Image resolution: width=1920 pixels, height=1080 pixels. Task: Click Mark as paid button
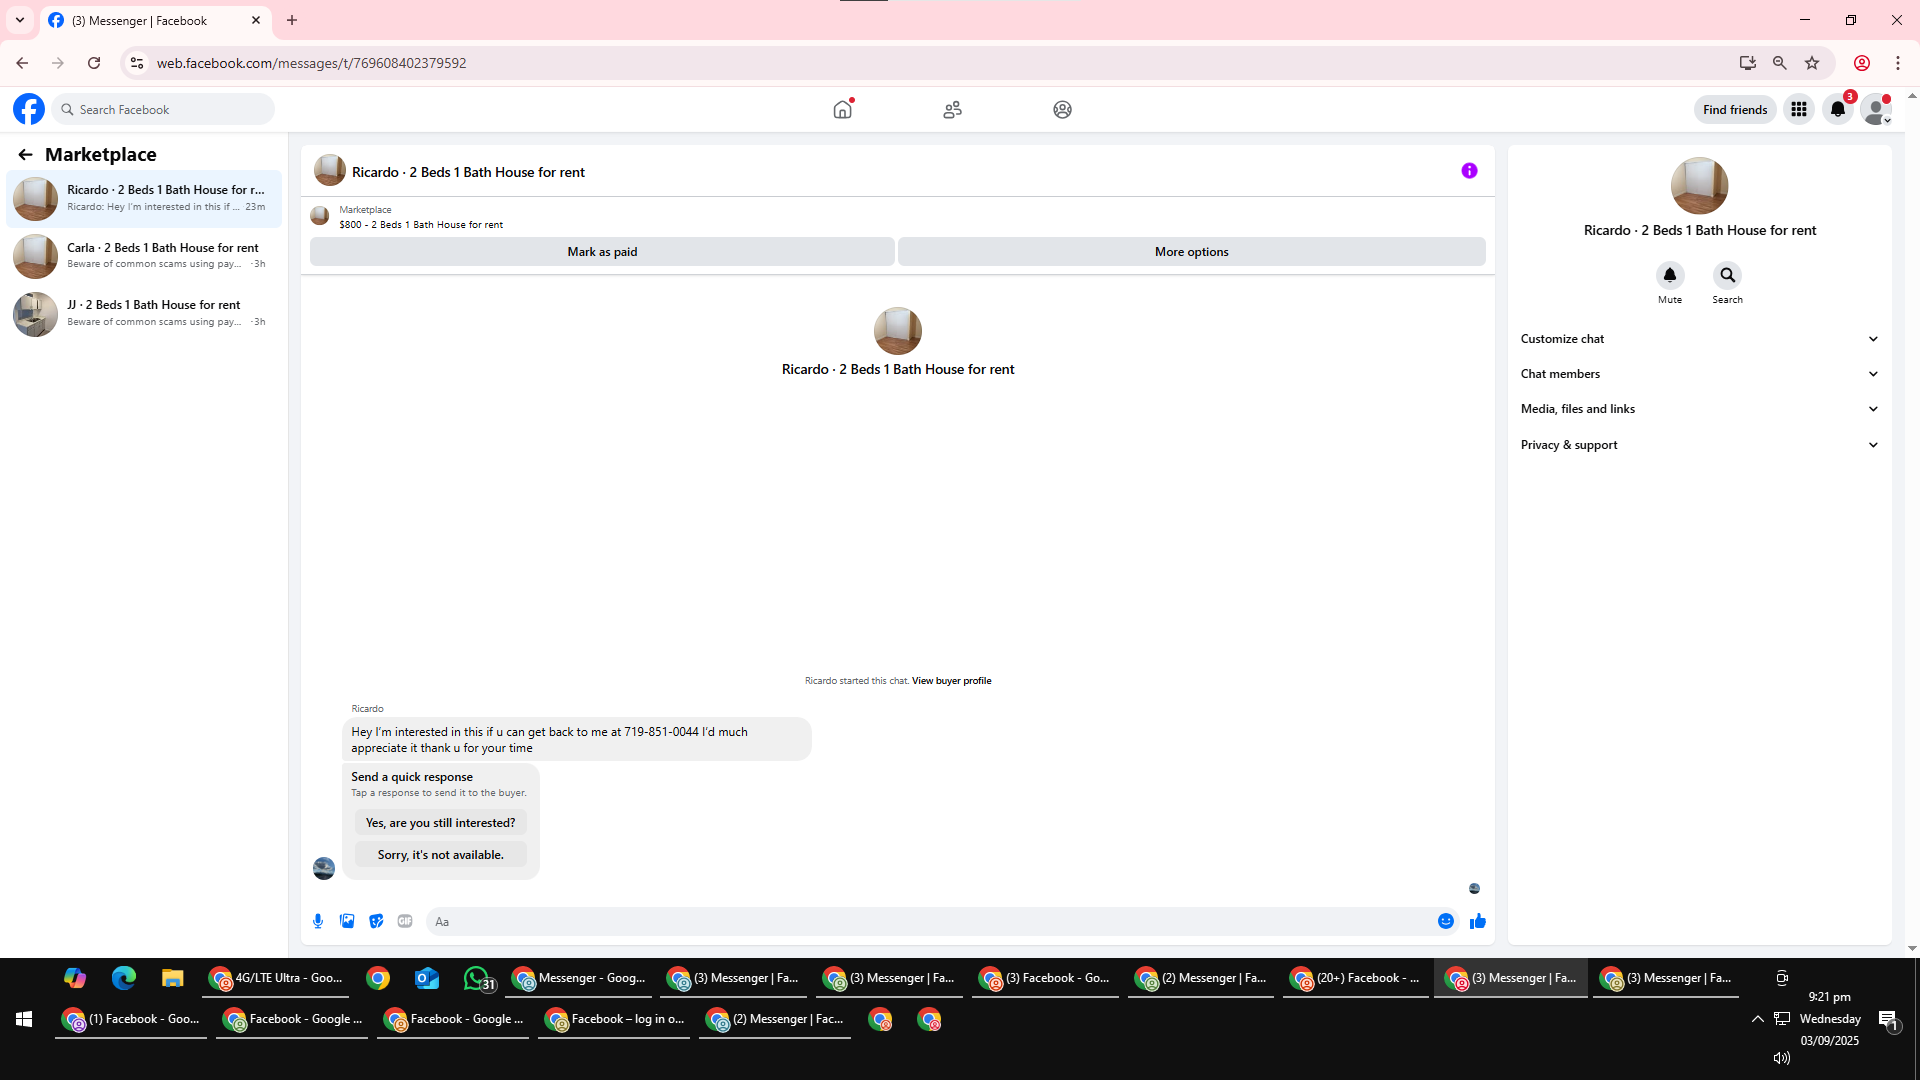(602, 252)
